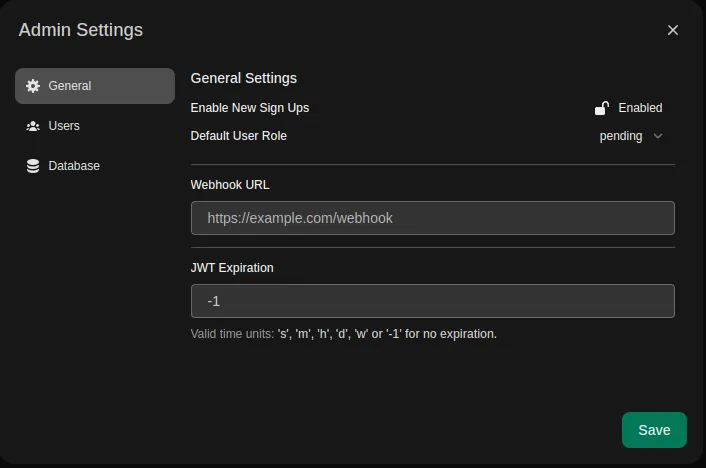The width and height of the screenshot is (706, 468).
Task: Click the database stack icon in sidebar
Action: (x=33, y=166)
